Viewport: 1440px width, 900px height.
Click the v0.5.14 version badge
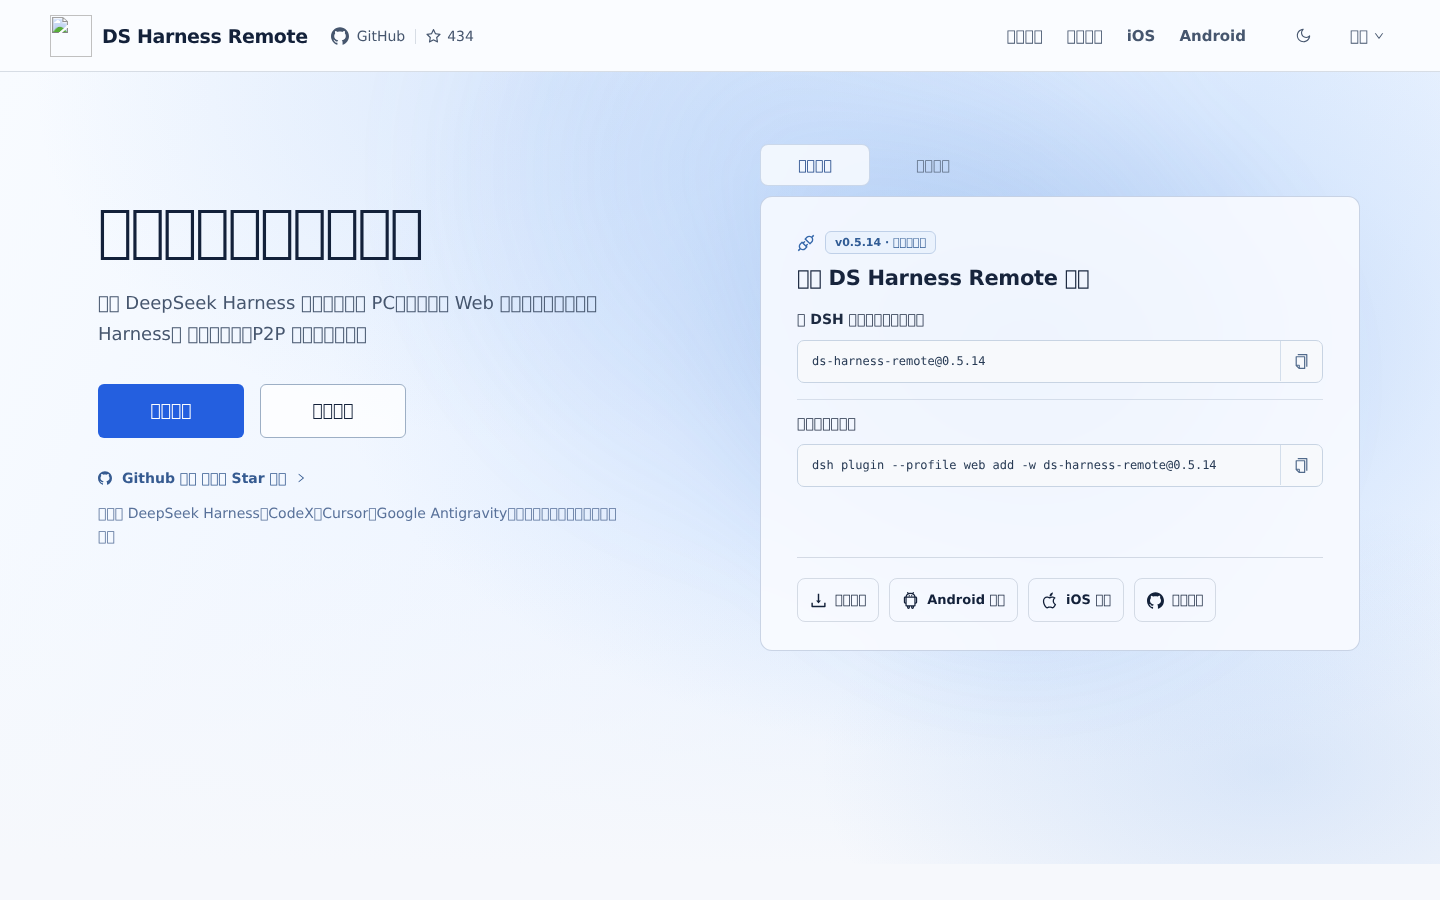coord(880,242)
